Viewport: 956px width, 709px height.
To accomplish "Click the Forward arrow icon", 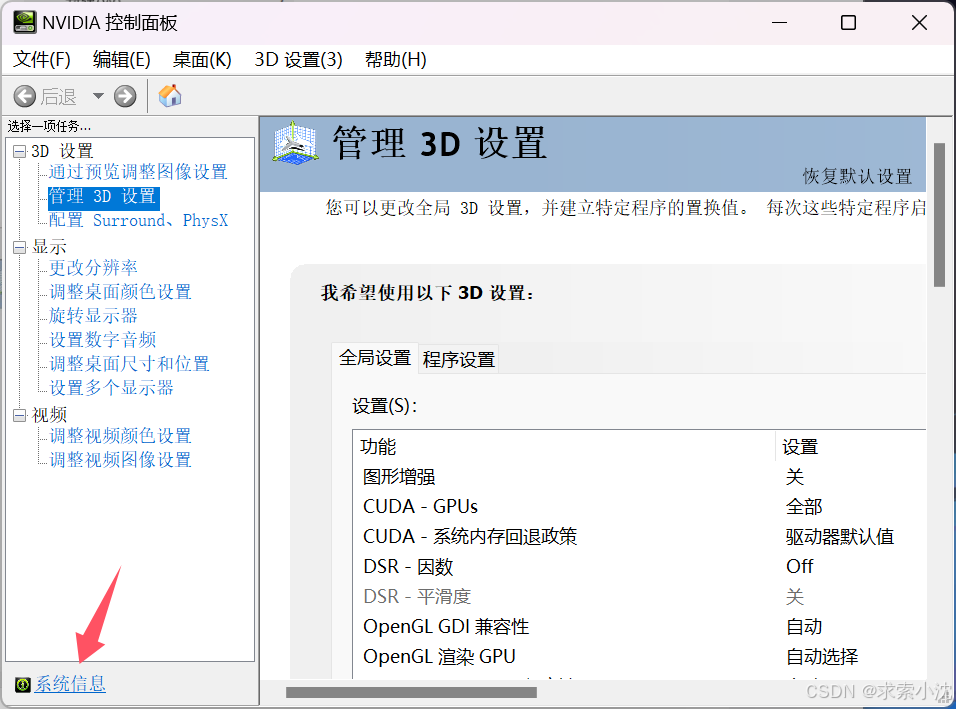I will click(x=125, y=96).
